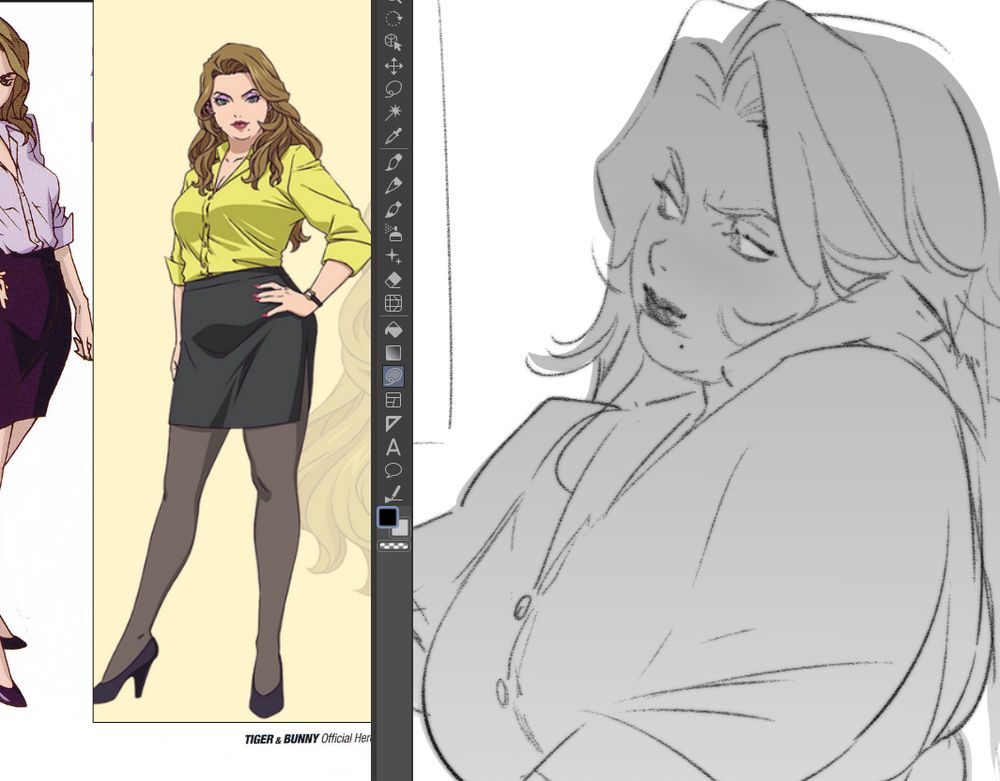This screenshot has height=781, width=1000.
Task: Pick the Eyedropper tool
Action: click(x=393, y=136)
